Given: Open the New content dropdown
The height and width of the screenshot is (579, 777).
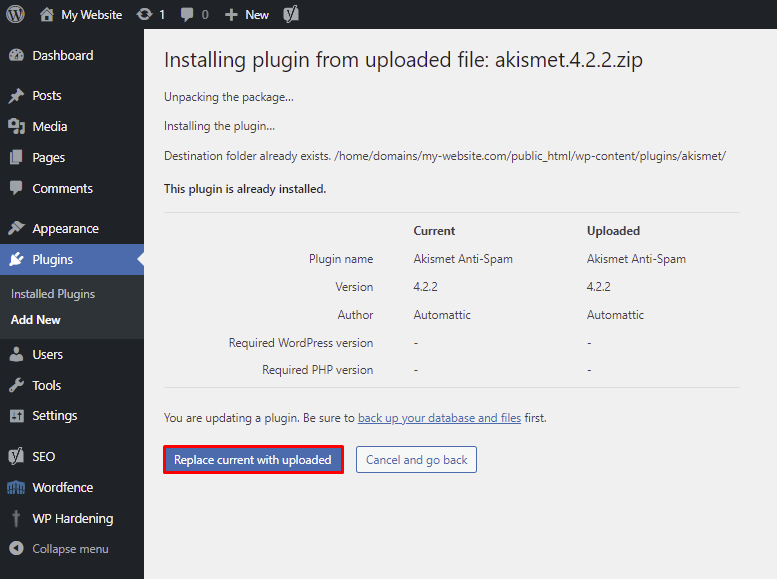Looking at the screenshot, I should 246,14.
